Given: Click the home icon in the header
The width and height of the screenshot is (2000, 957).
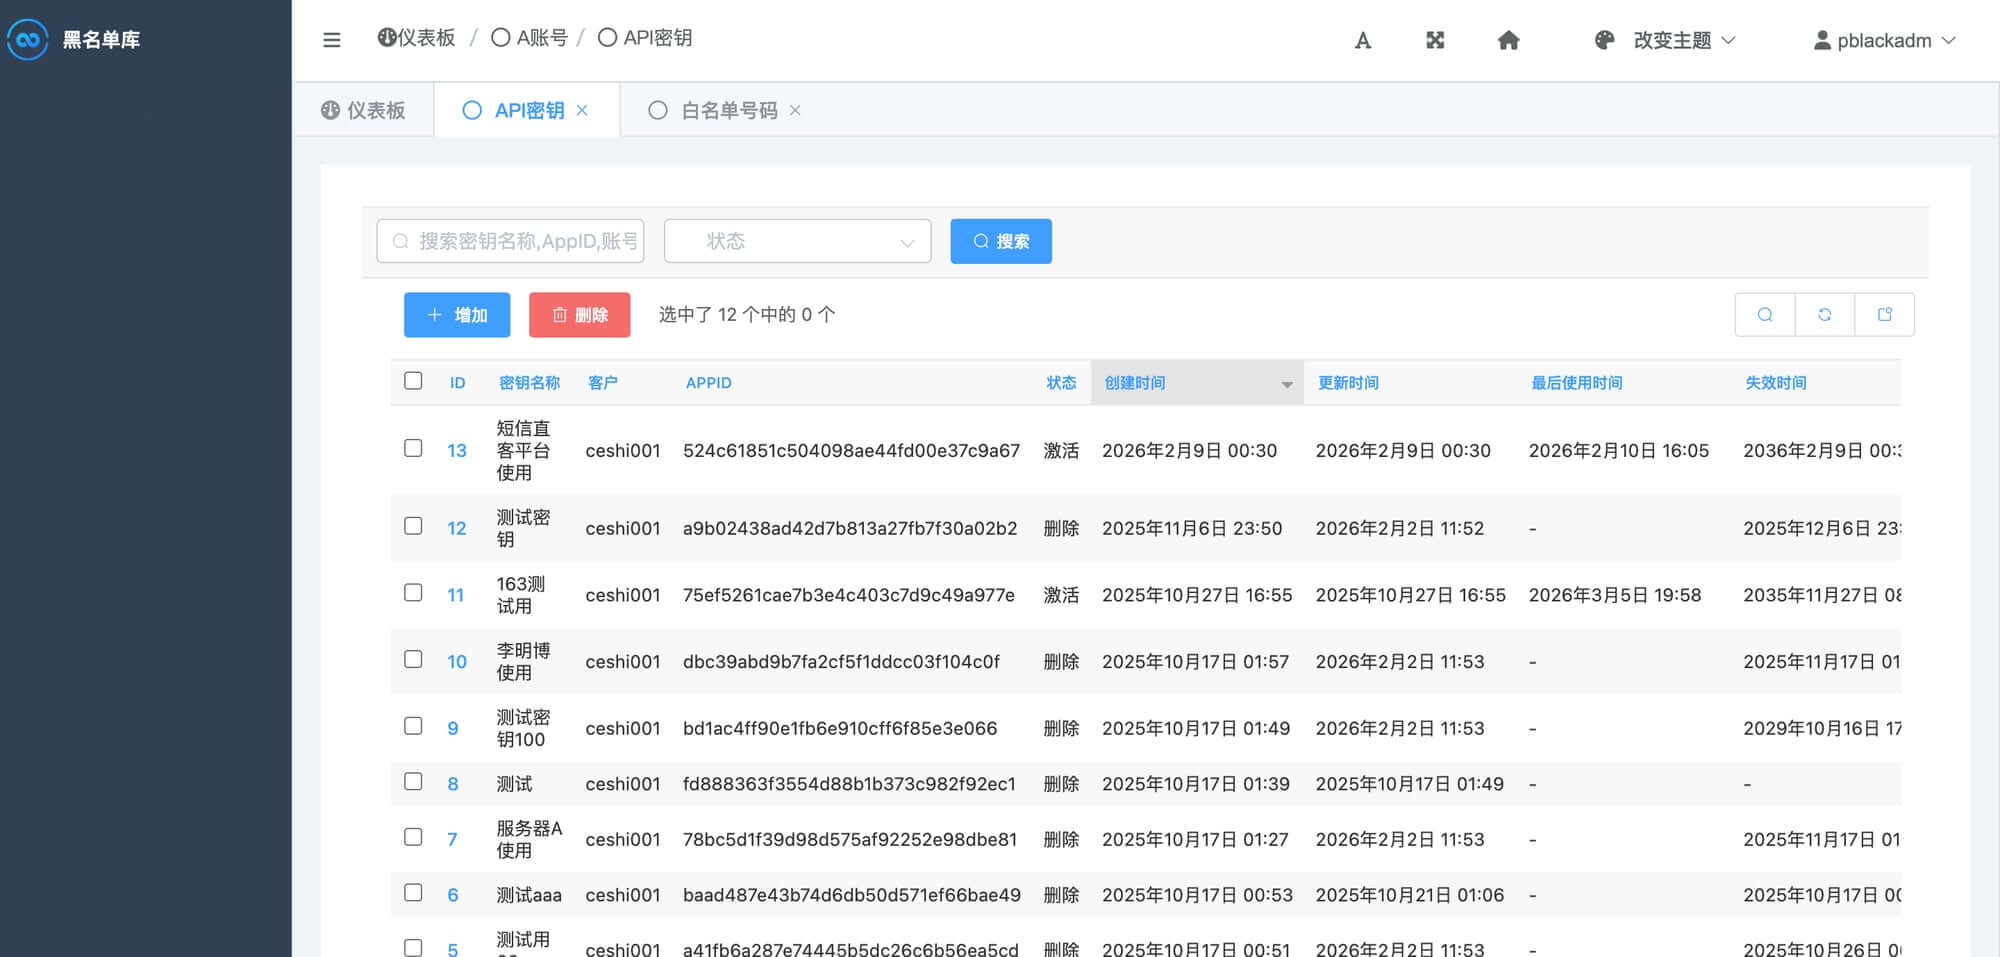Looking at the screenshot, I should point(1508,40).
